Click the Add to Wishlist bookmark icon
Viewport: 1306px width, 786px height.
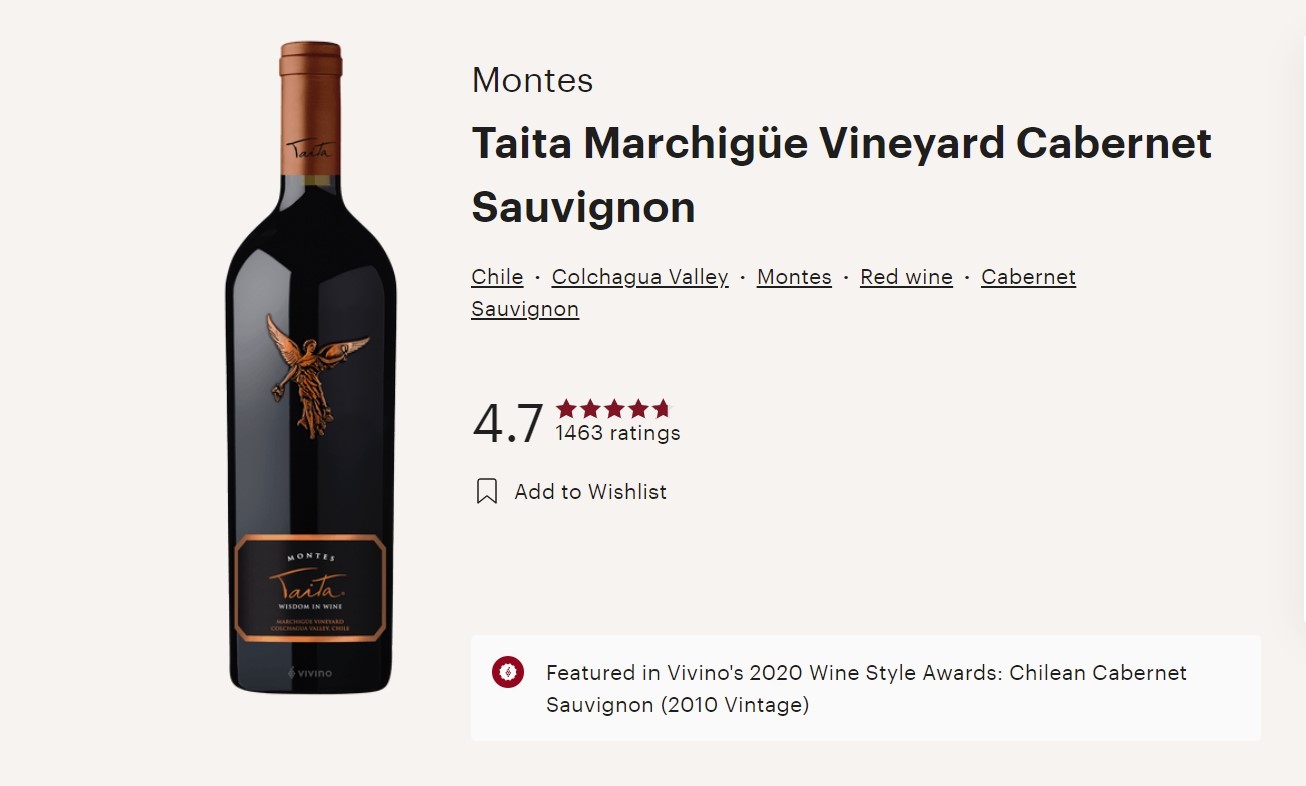[x=487, y=491]
